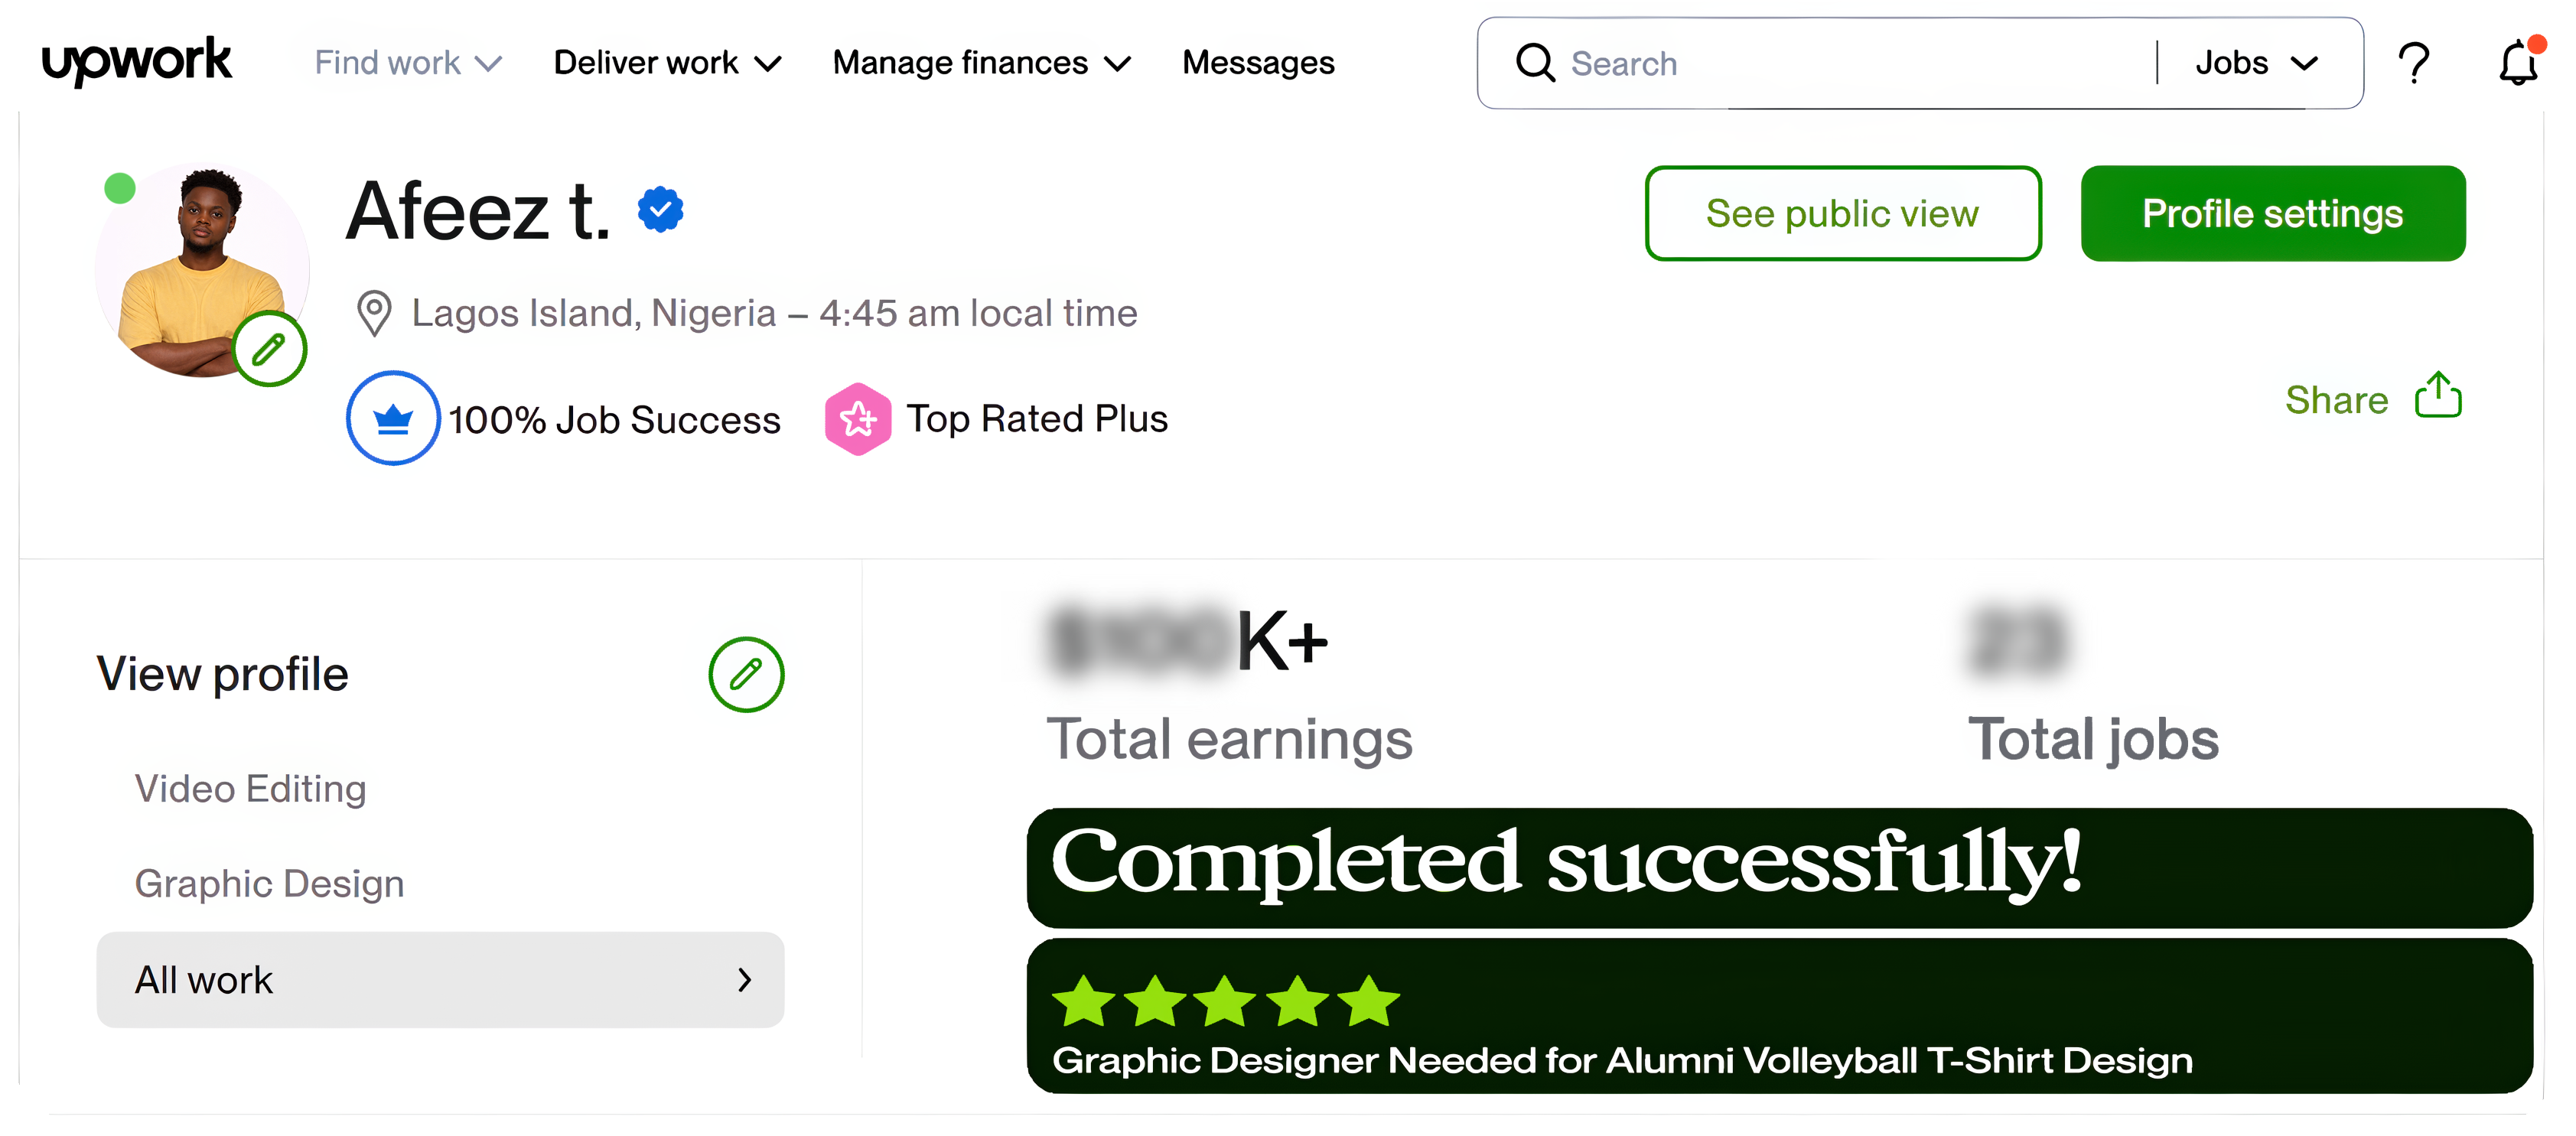Click the Top Rated Plus badge icon
Screen dimensions: 2576x1136
[x=859, y=419]
